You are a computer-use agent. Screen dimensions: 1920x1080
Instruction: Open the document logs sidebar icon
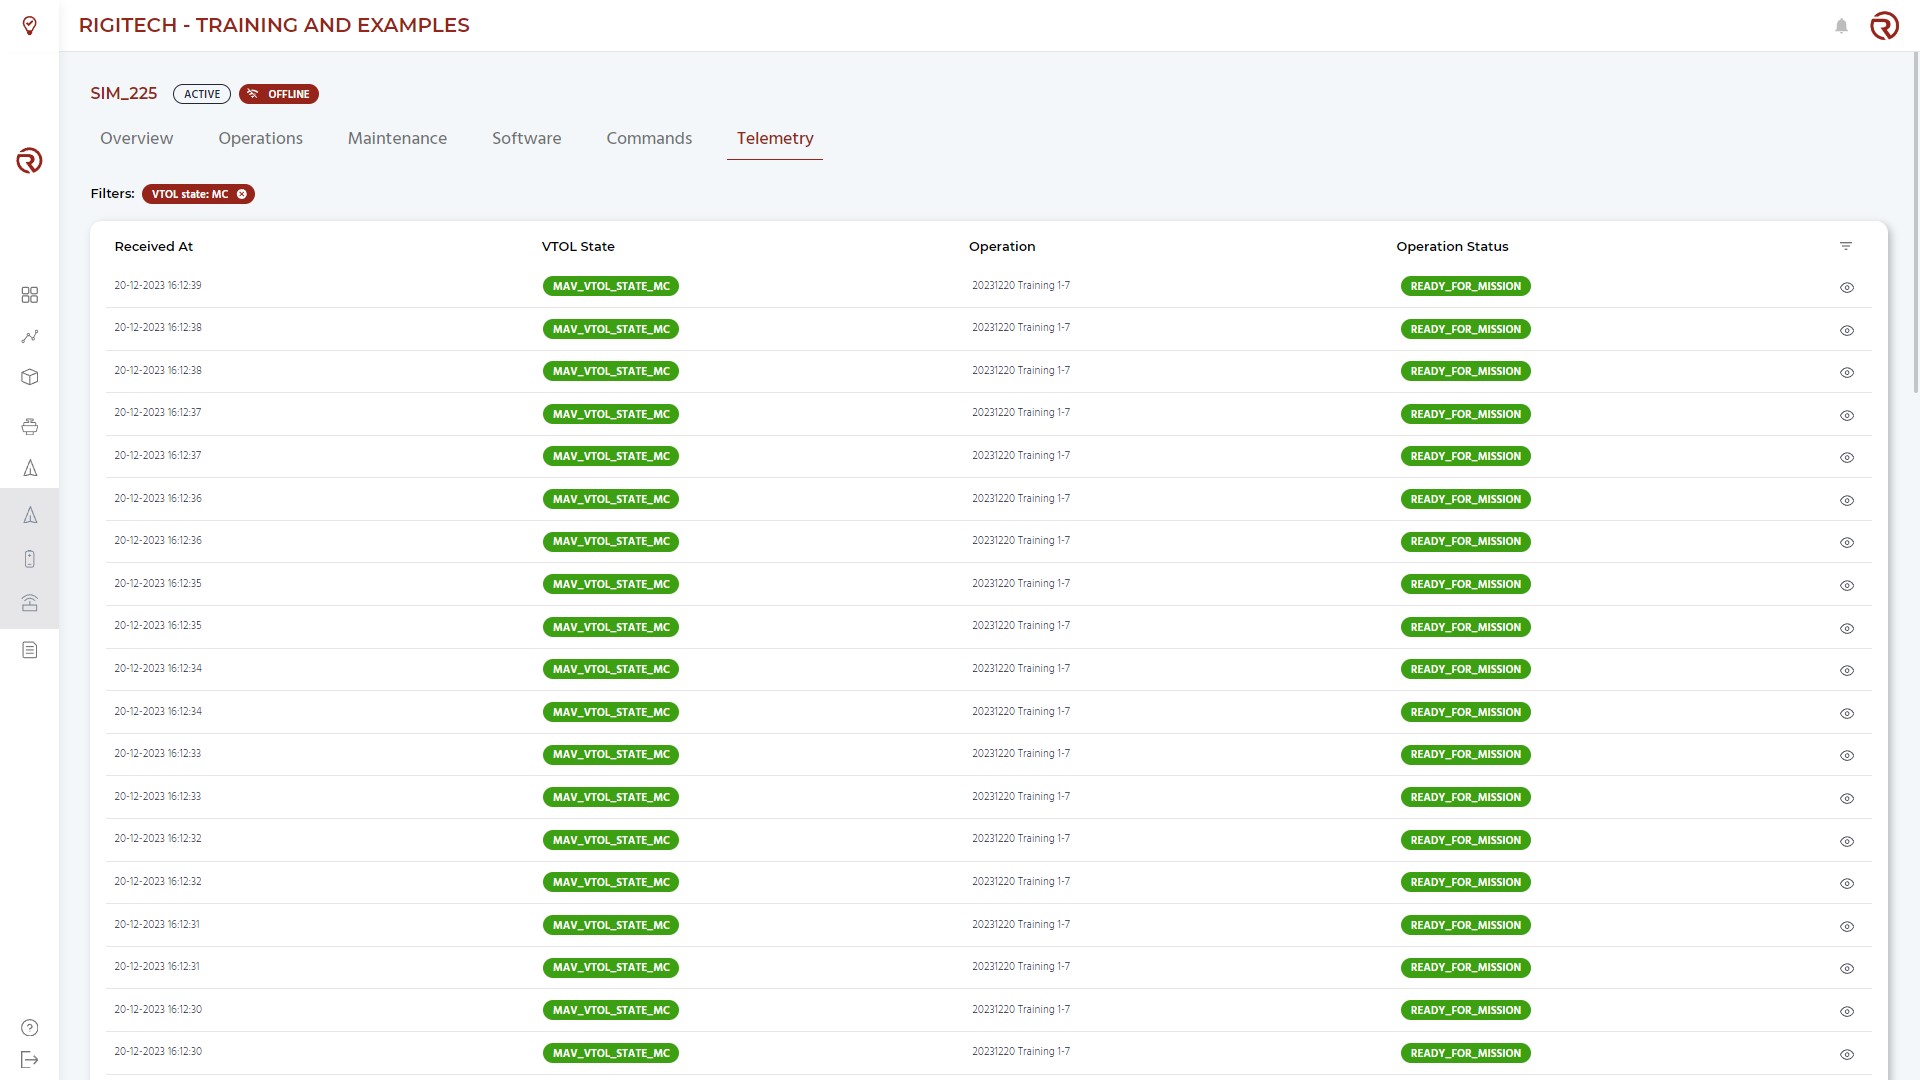coord(30,650)
